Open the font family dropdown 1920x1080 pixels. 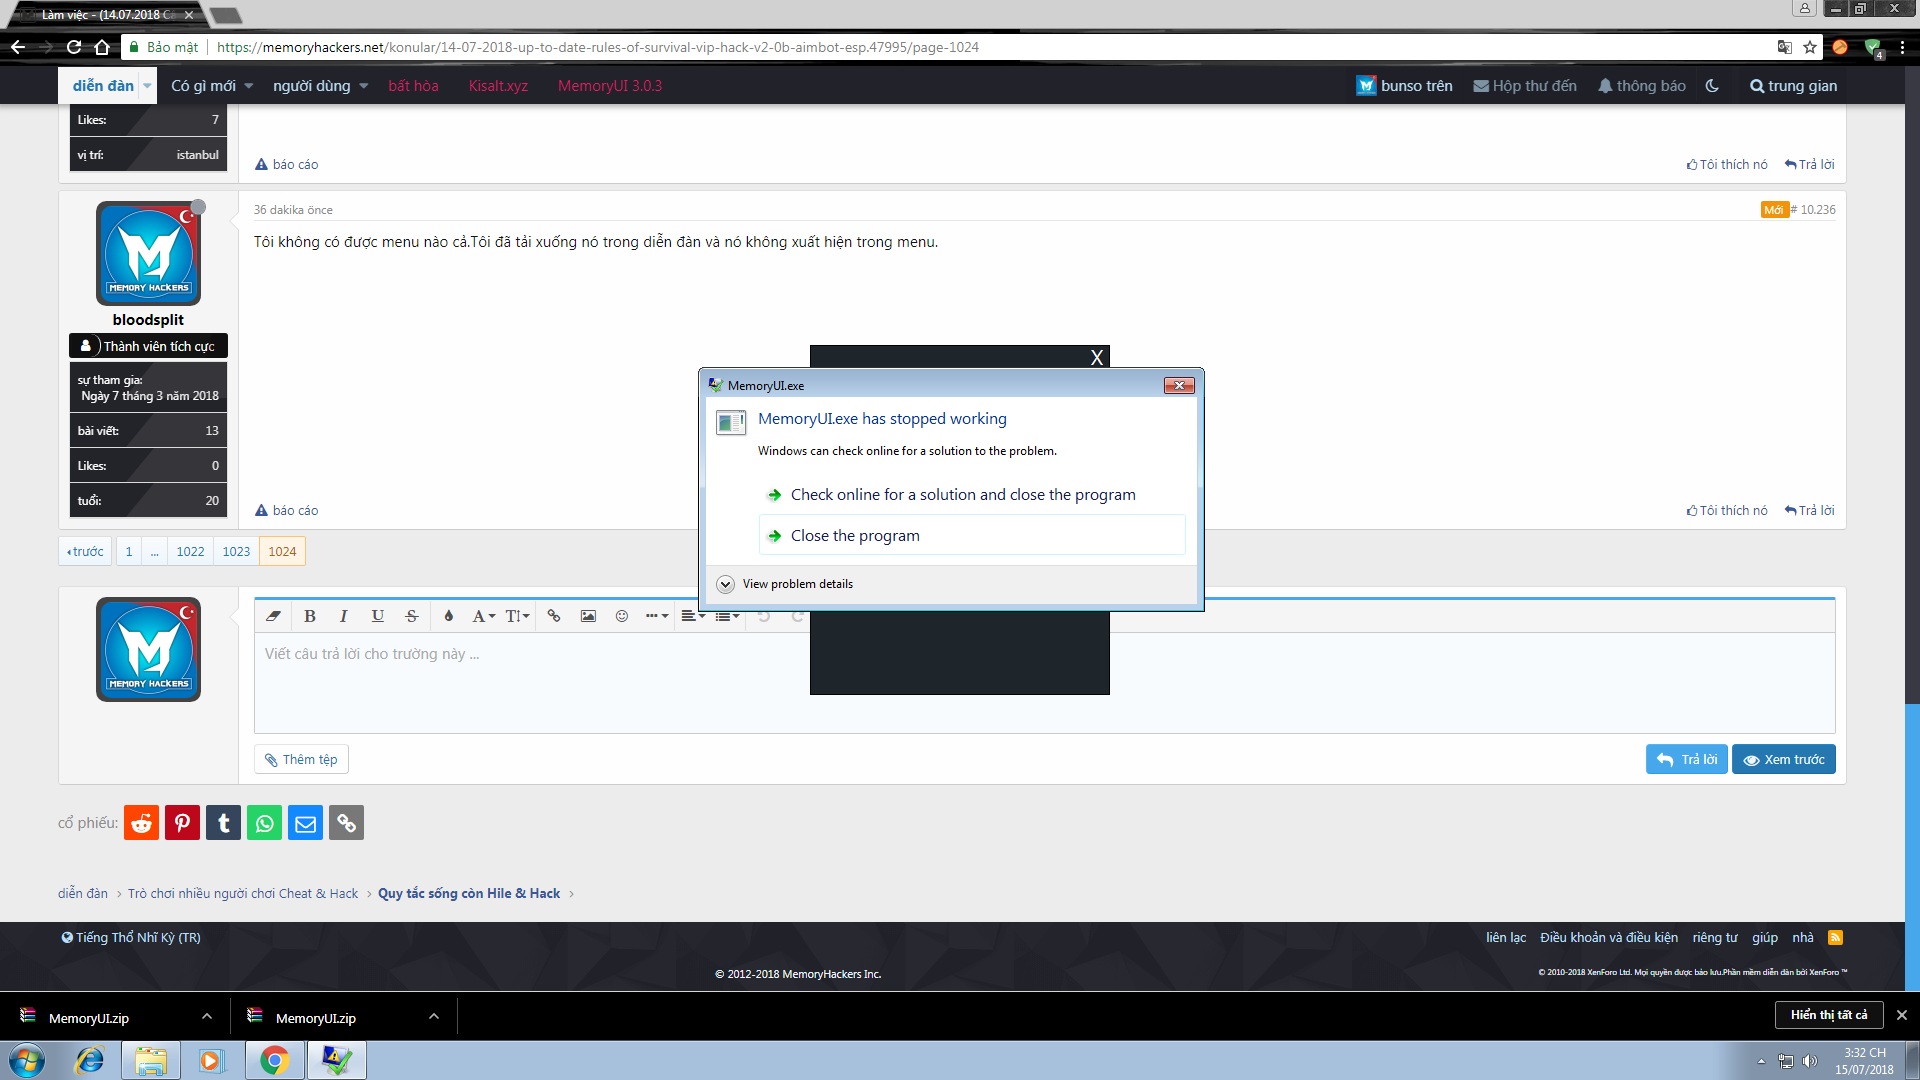click(x=483, y=616)
